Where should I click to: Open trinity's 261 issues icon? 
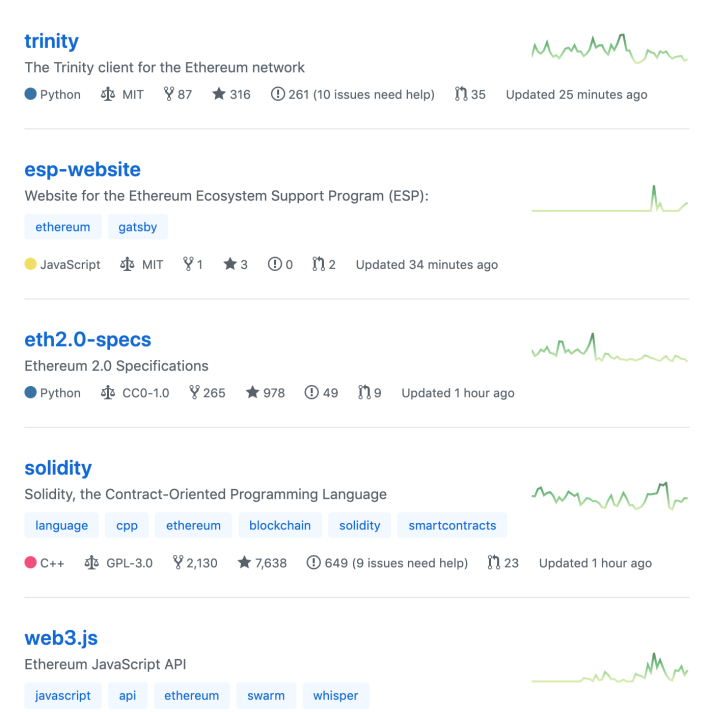point(278,94)
